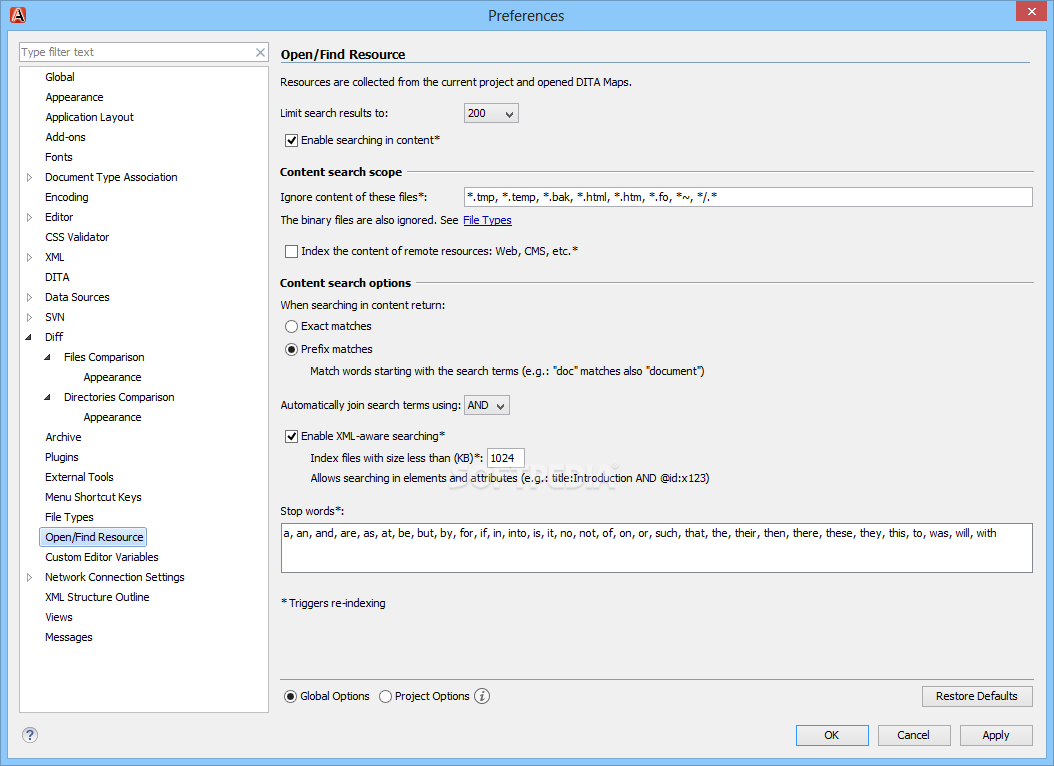Select Appearance under Files Comparison
Image resolution: width=1054 pixels, height=766 pixels.
pos(112,378)
